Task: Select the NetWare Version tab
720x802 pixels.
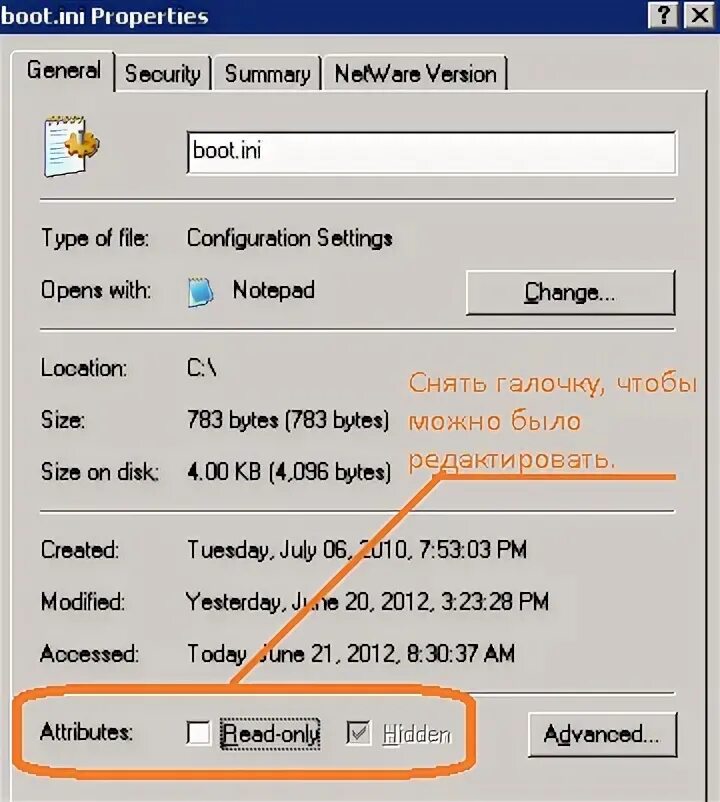Action: click(415, 74)
